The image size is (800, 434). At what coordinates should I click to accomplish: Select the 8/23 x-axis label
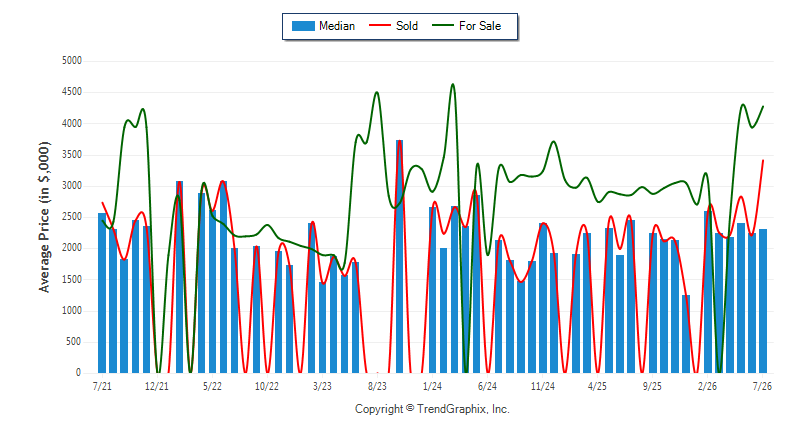pos(377,386)
